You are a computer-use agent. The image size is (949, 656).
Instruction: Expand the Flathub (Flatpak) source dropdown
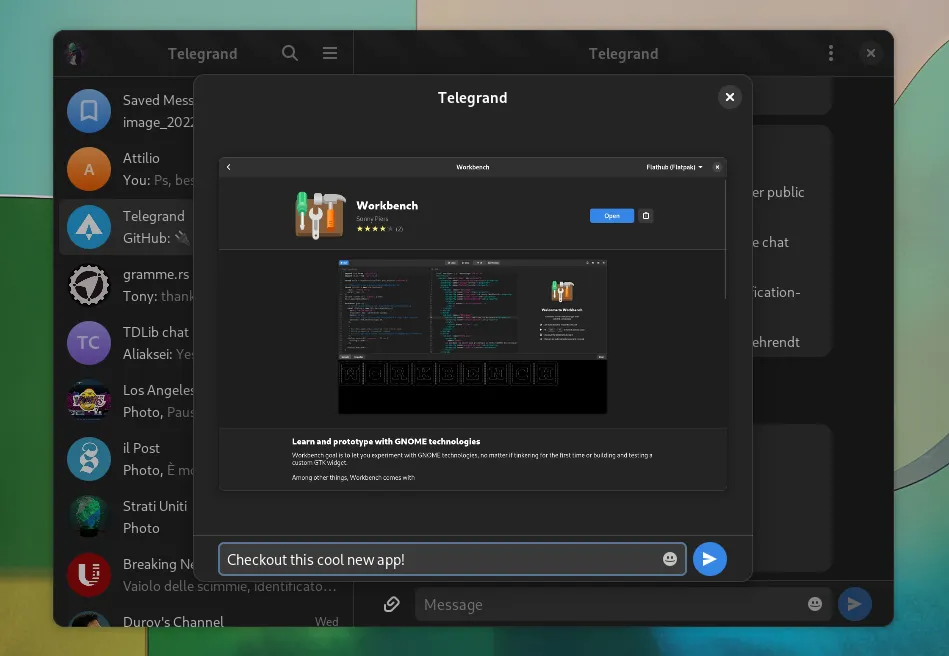(674, 167)
